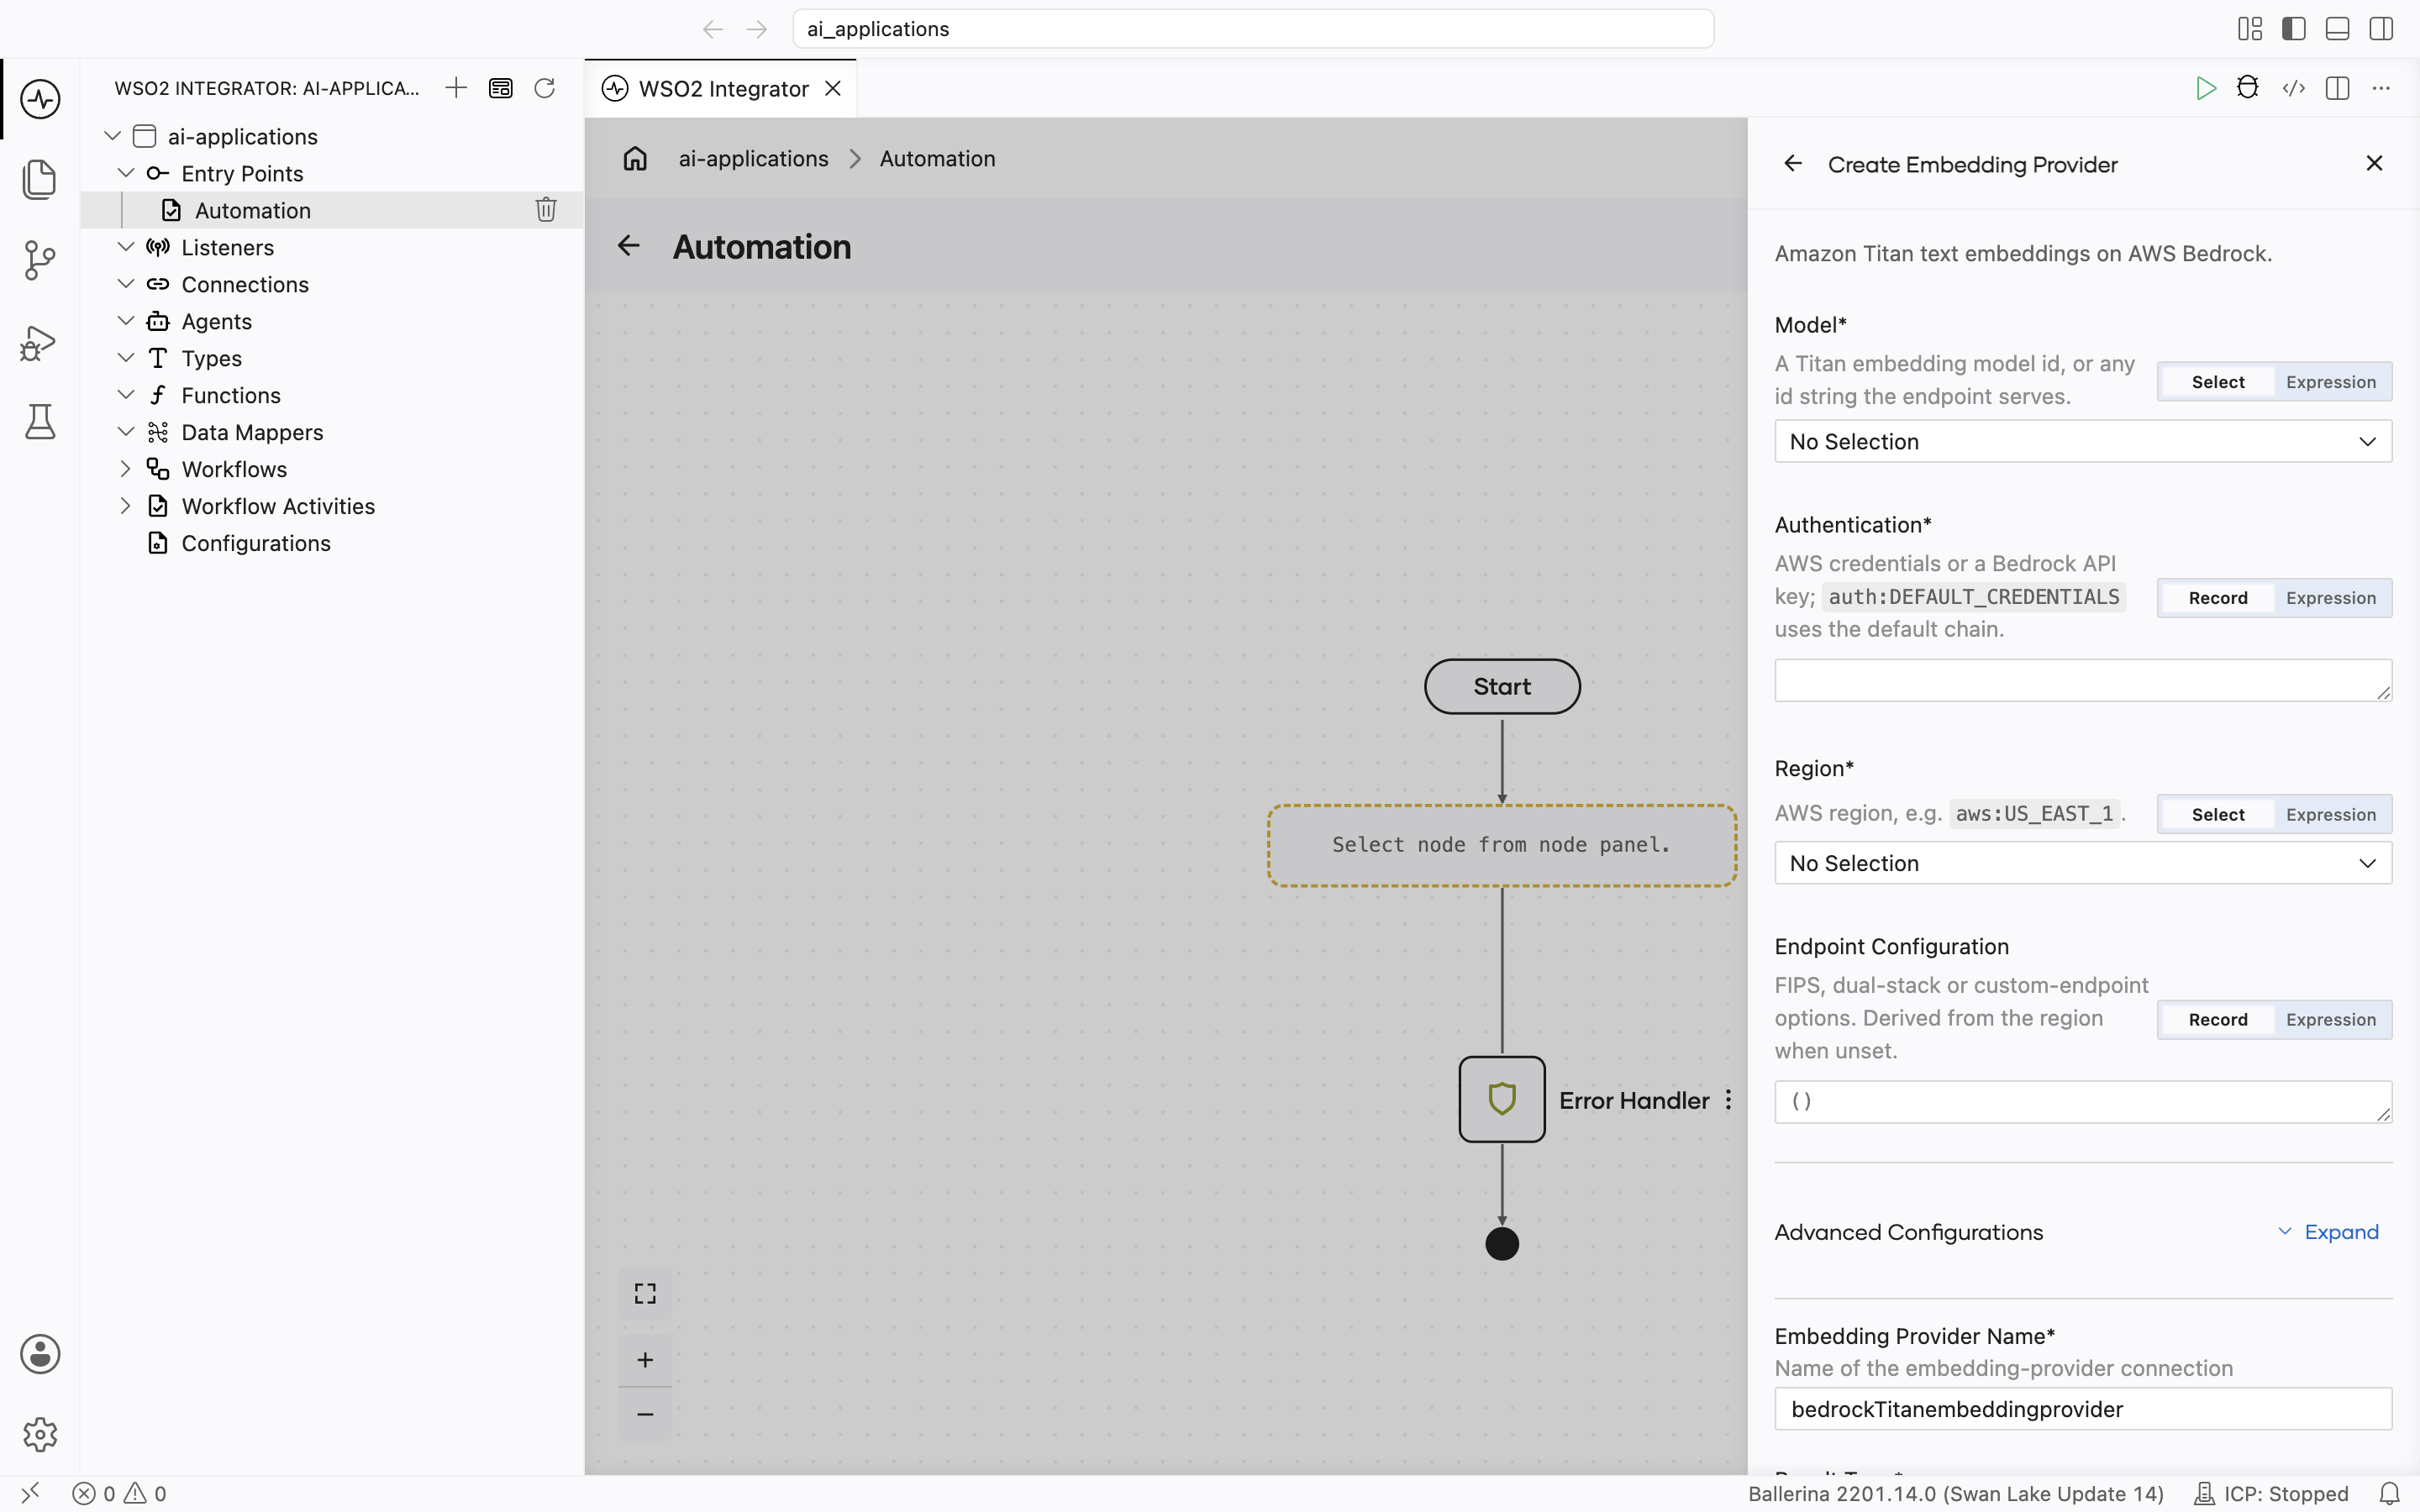Switch Endpoint Configuration to Expression mode
Viewport: 2420px width, 1512px height.
point(2330,1020)
